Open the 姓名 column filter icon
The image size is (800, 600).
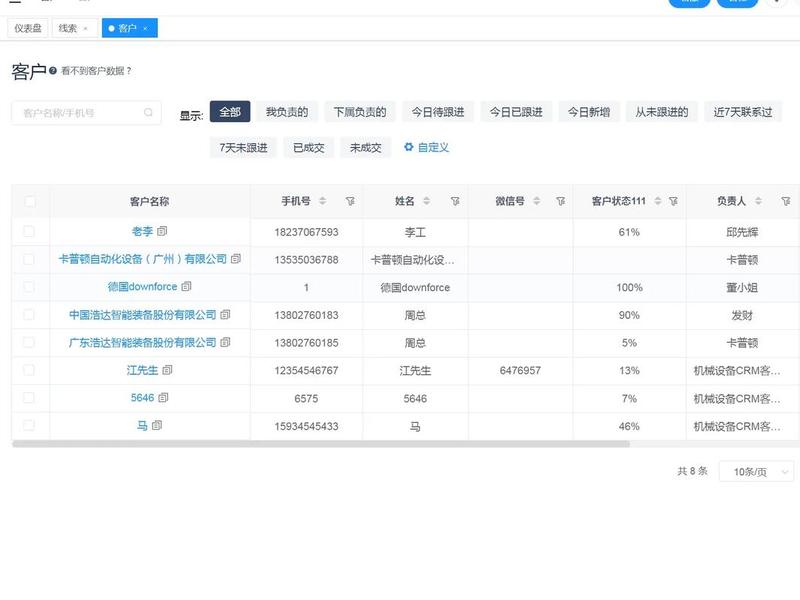tap(455, 201)
